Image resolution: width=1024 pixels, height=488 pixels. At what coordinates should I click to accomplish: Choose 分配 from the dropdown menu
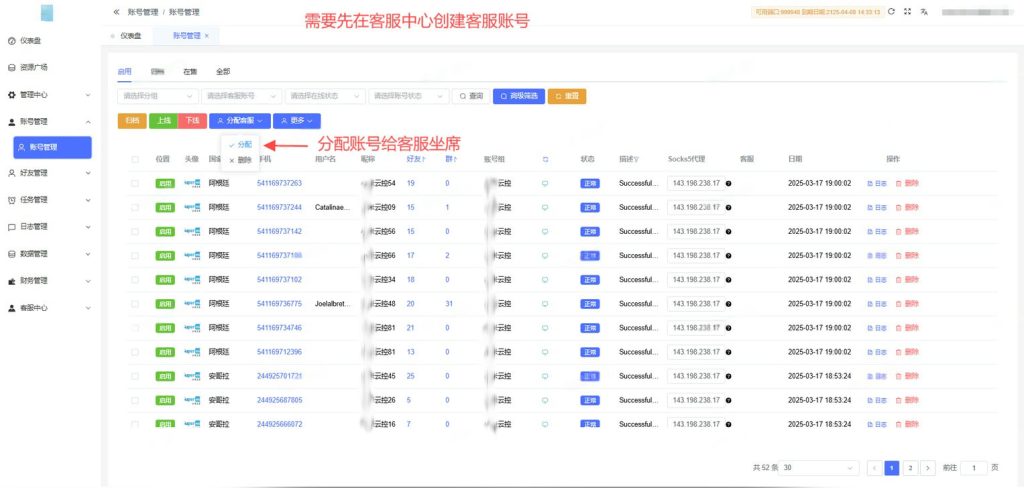pyautogui.click(x=240, y=144)
